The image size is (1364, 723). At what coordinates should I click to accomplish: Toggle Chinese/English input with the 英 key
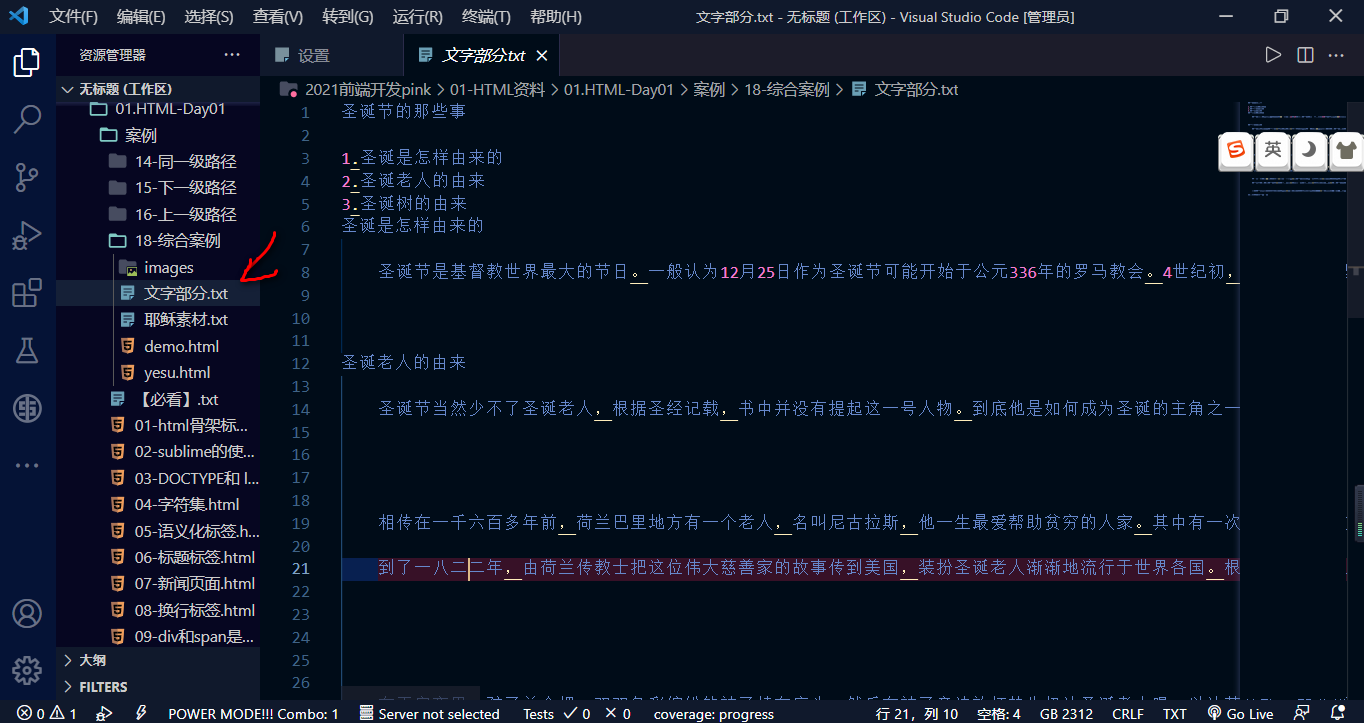tap(1272, 151)
